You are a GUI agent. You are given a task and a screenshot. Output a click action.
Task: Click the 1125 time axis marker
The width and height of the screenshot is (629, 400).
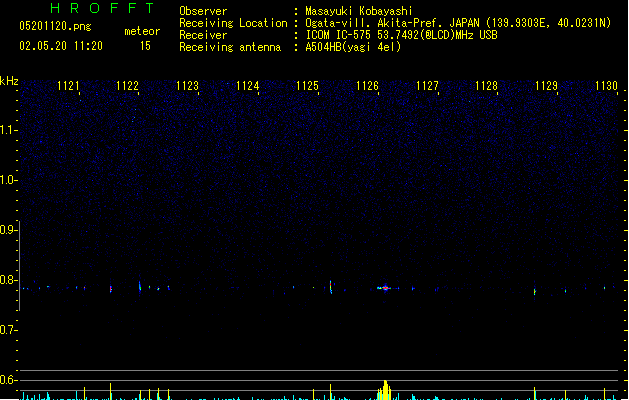pos(307,86)
